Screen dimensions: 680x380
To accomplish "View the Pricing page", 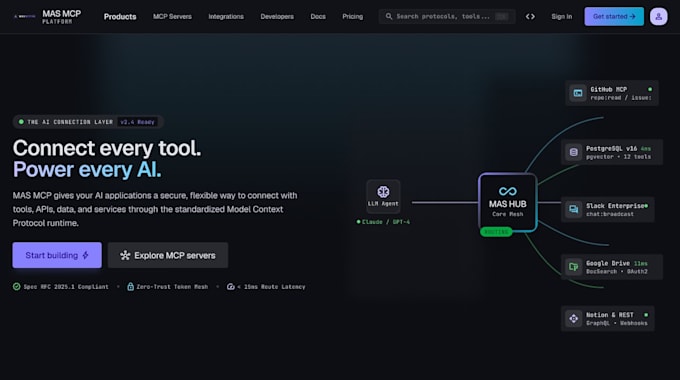I will coord(353,16).
